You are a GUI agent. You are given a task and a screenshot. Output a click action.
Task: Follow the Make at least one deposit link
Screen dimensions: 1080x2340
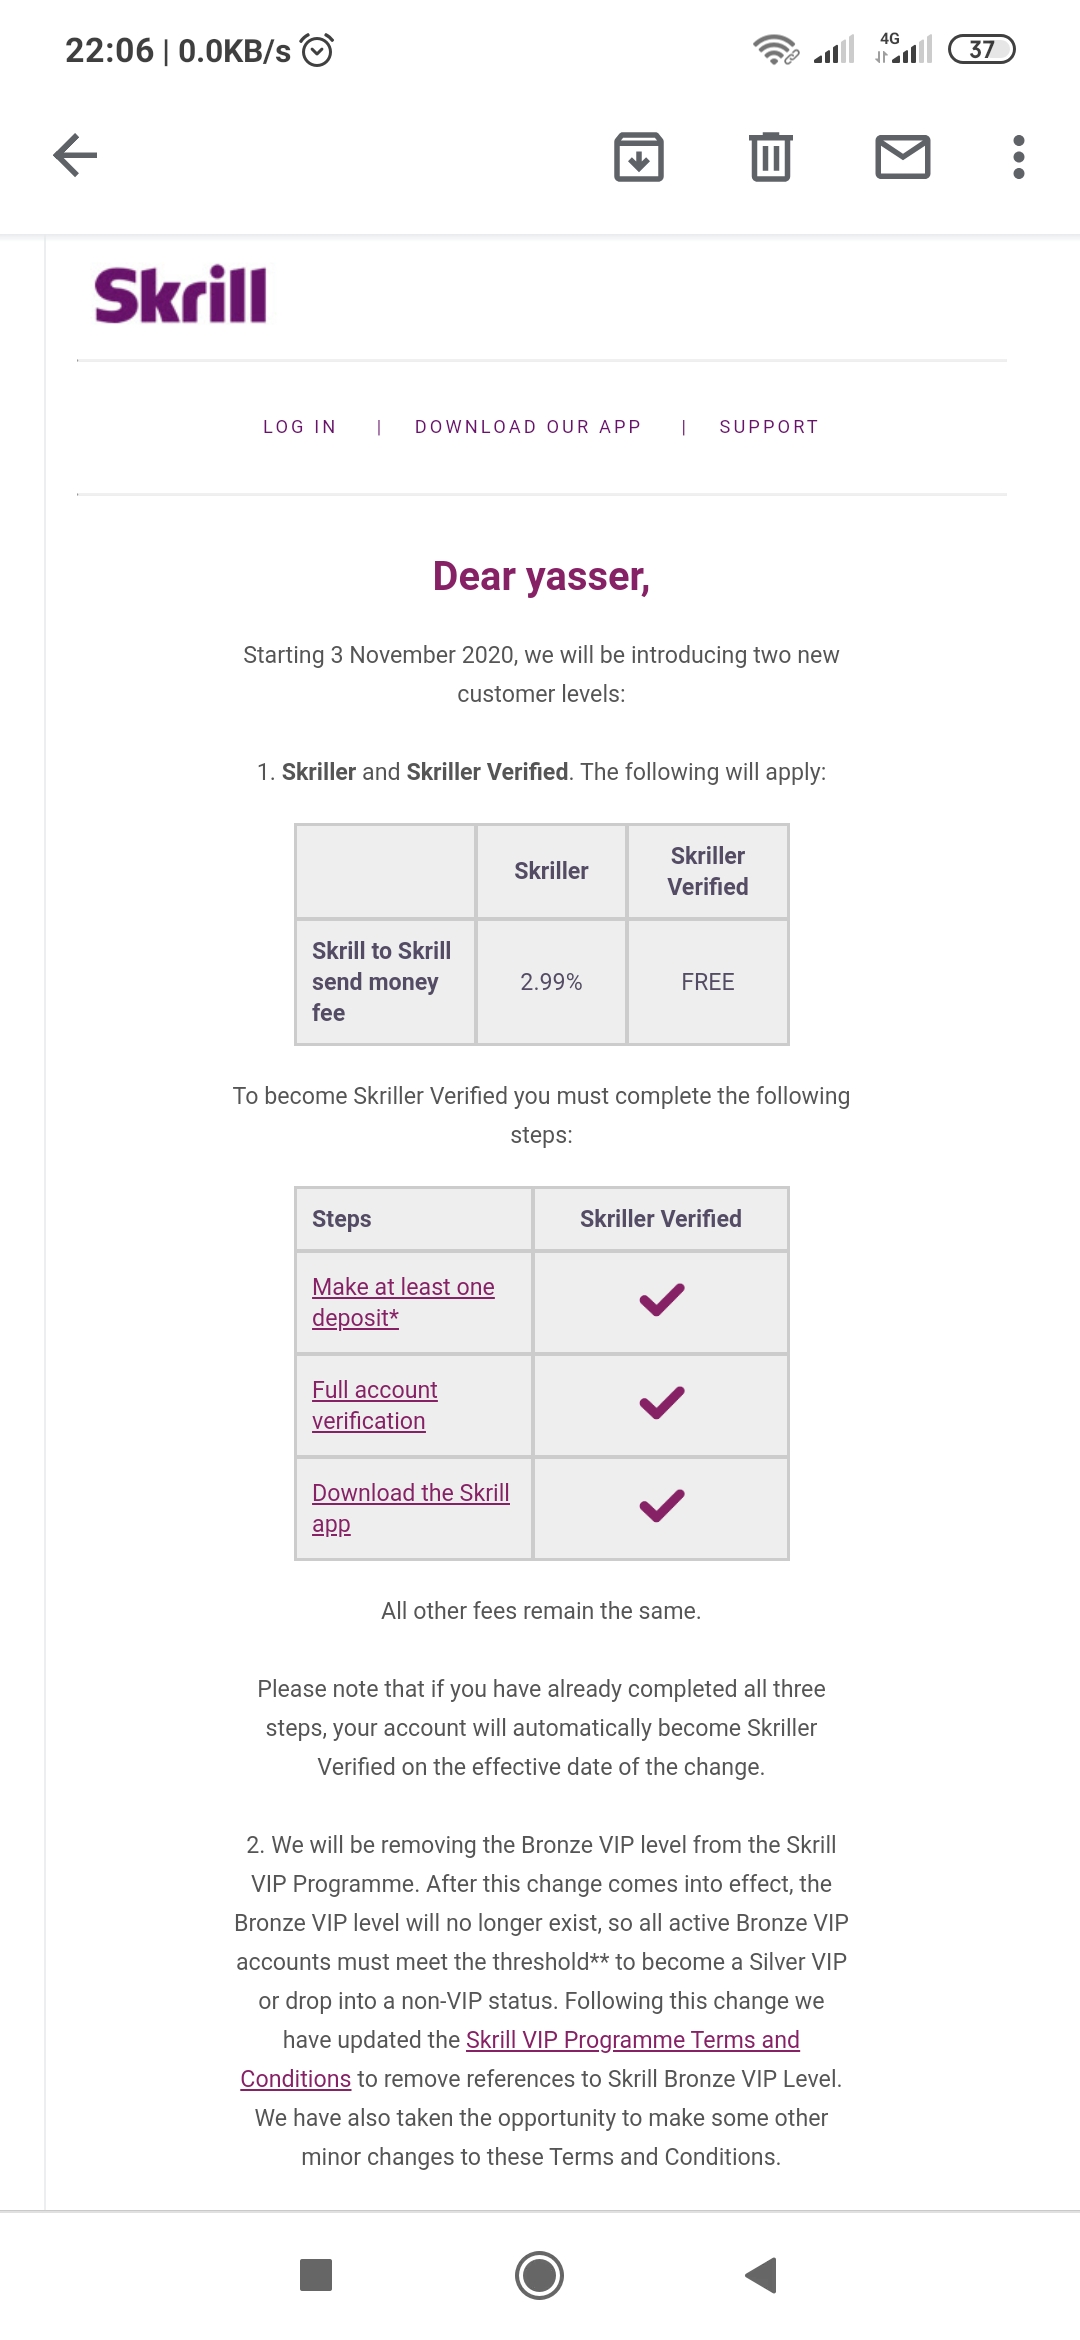click(x=403, y=1288)
